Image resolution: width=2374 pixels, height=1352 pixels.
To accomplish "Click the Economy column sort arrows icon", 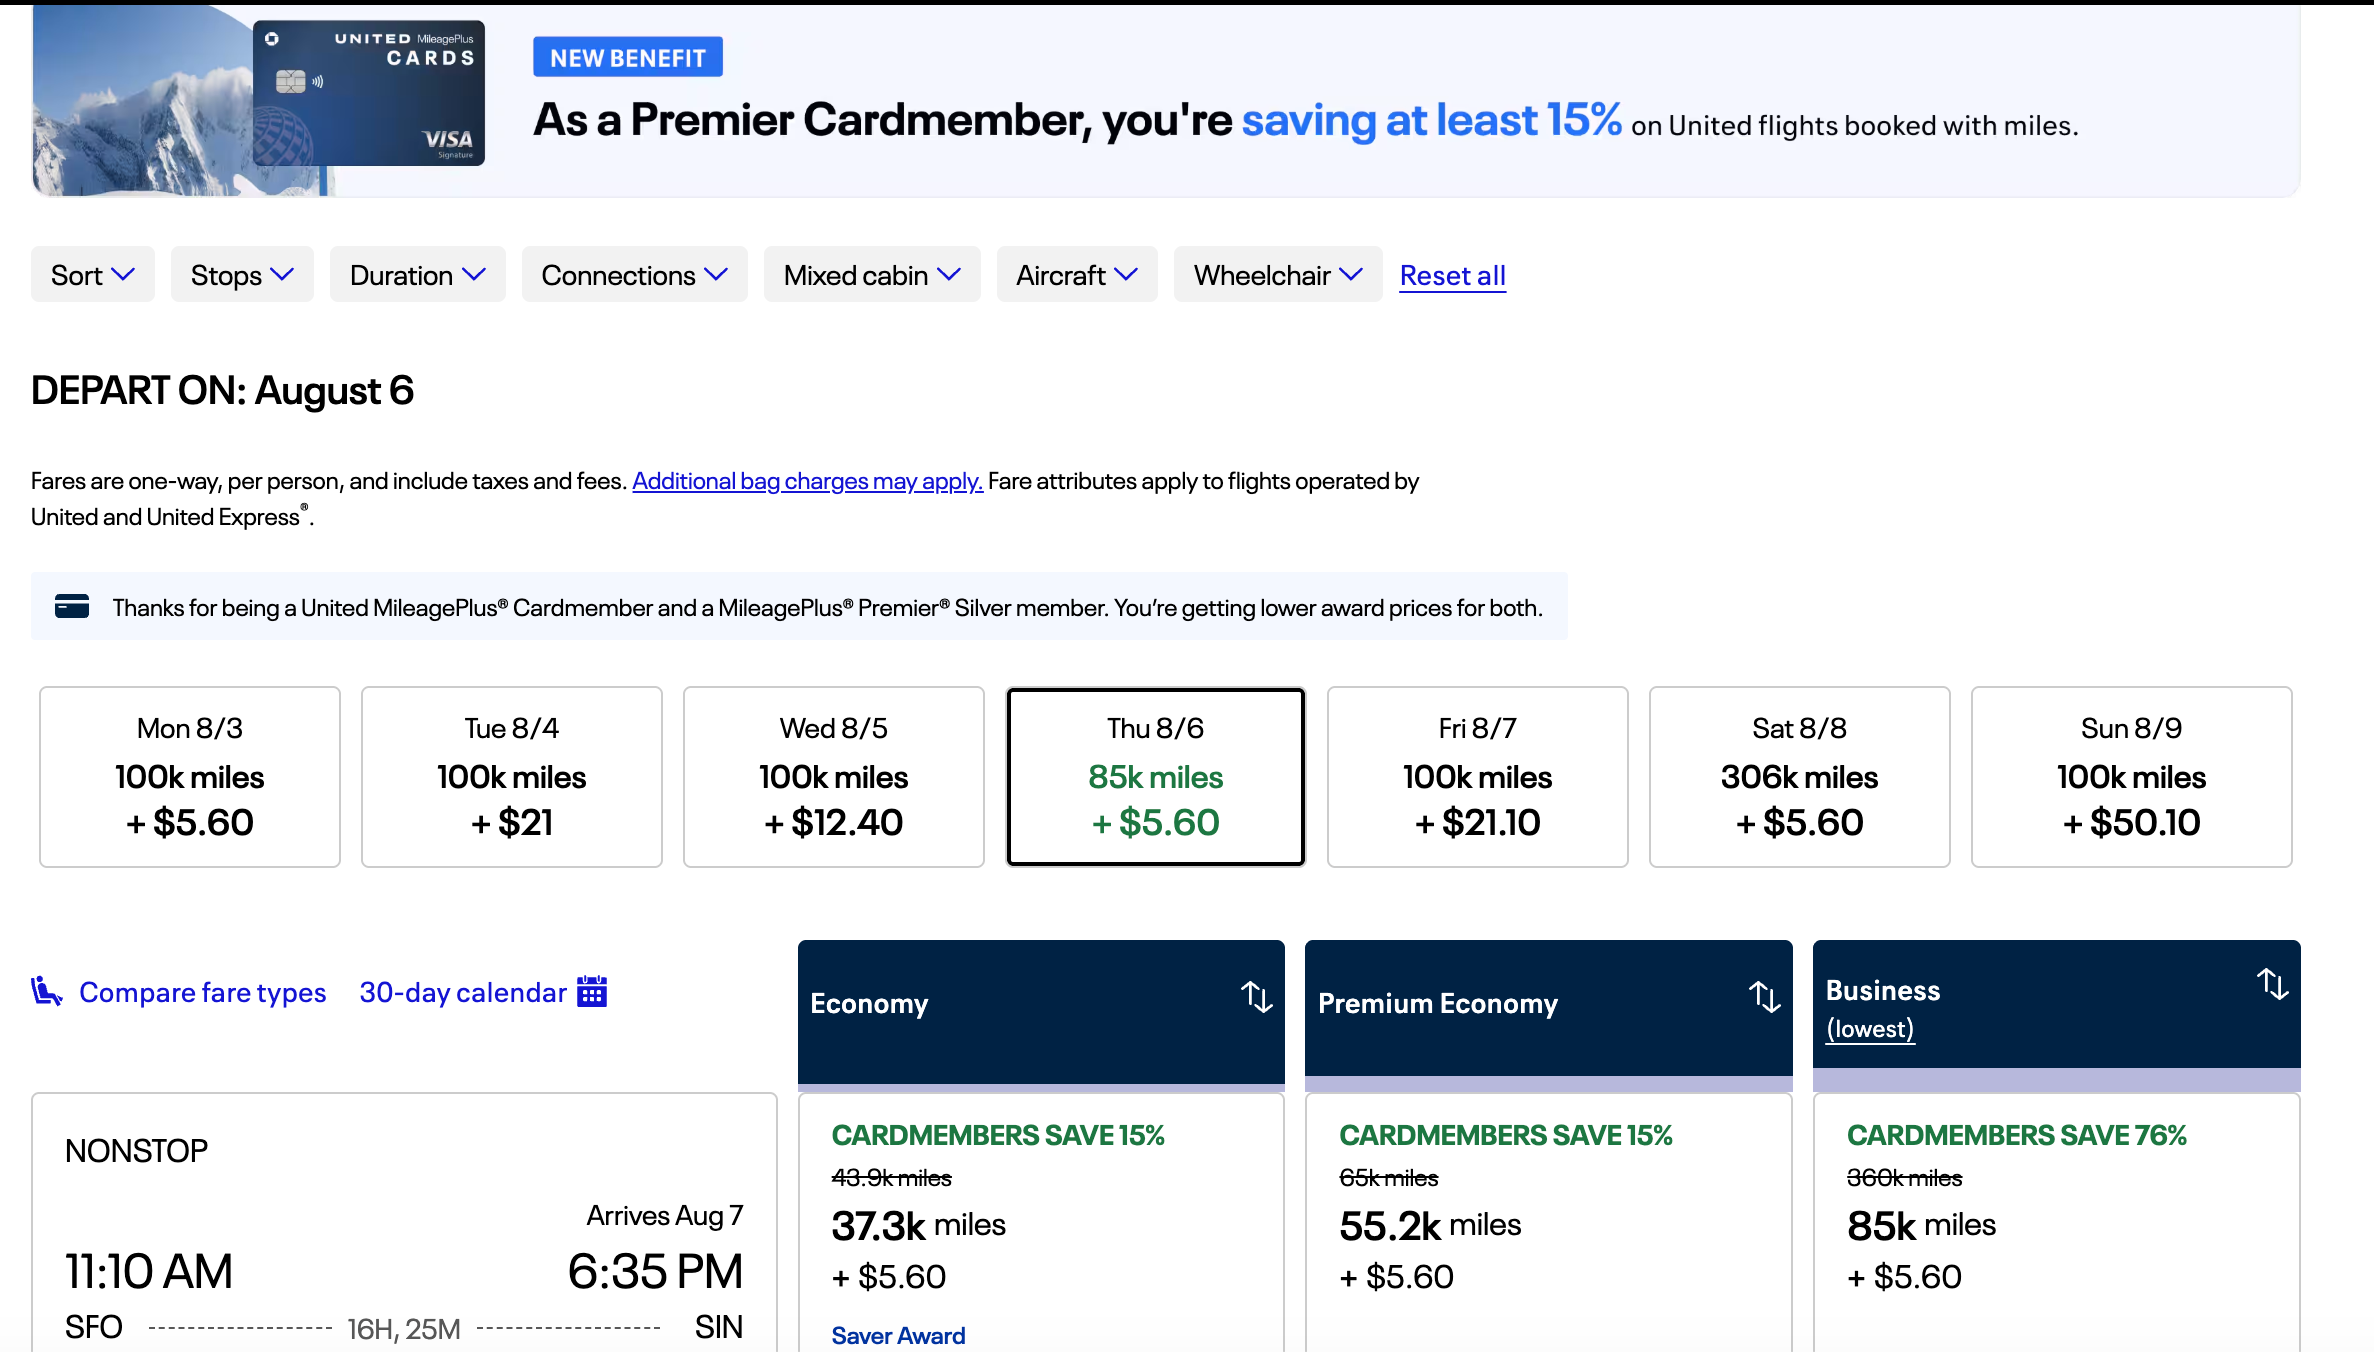I will tap(1256, 996).
